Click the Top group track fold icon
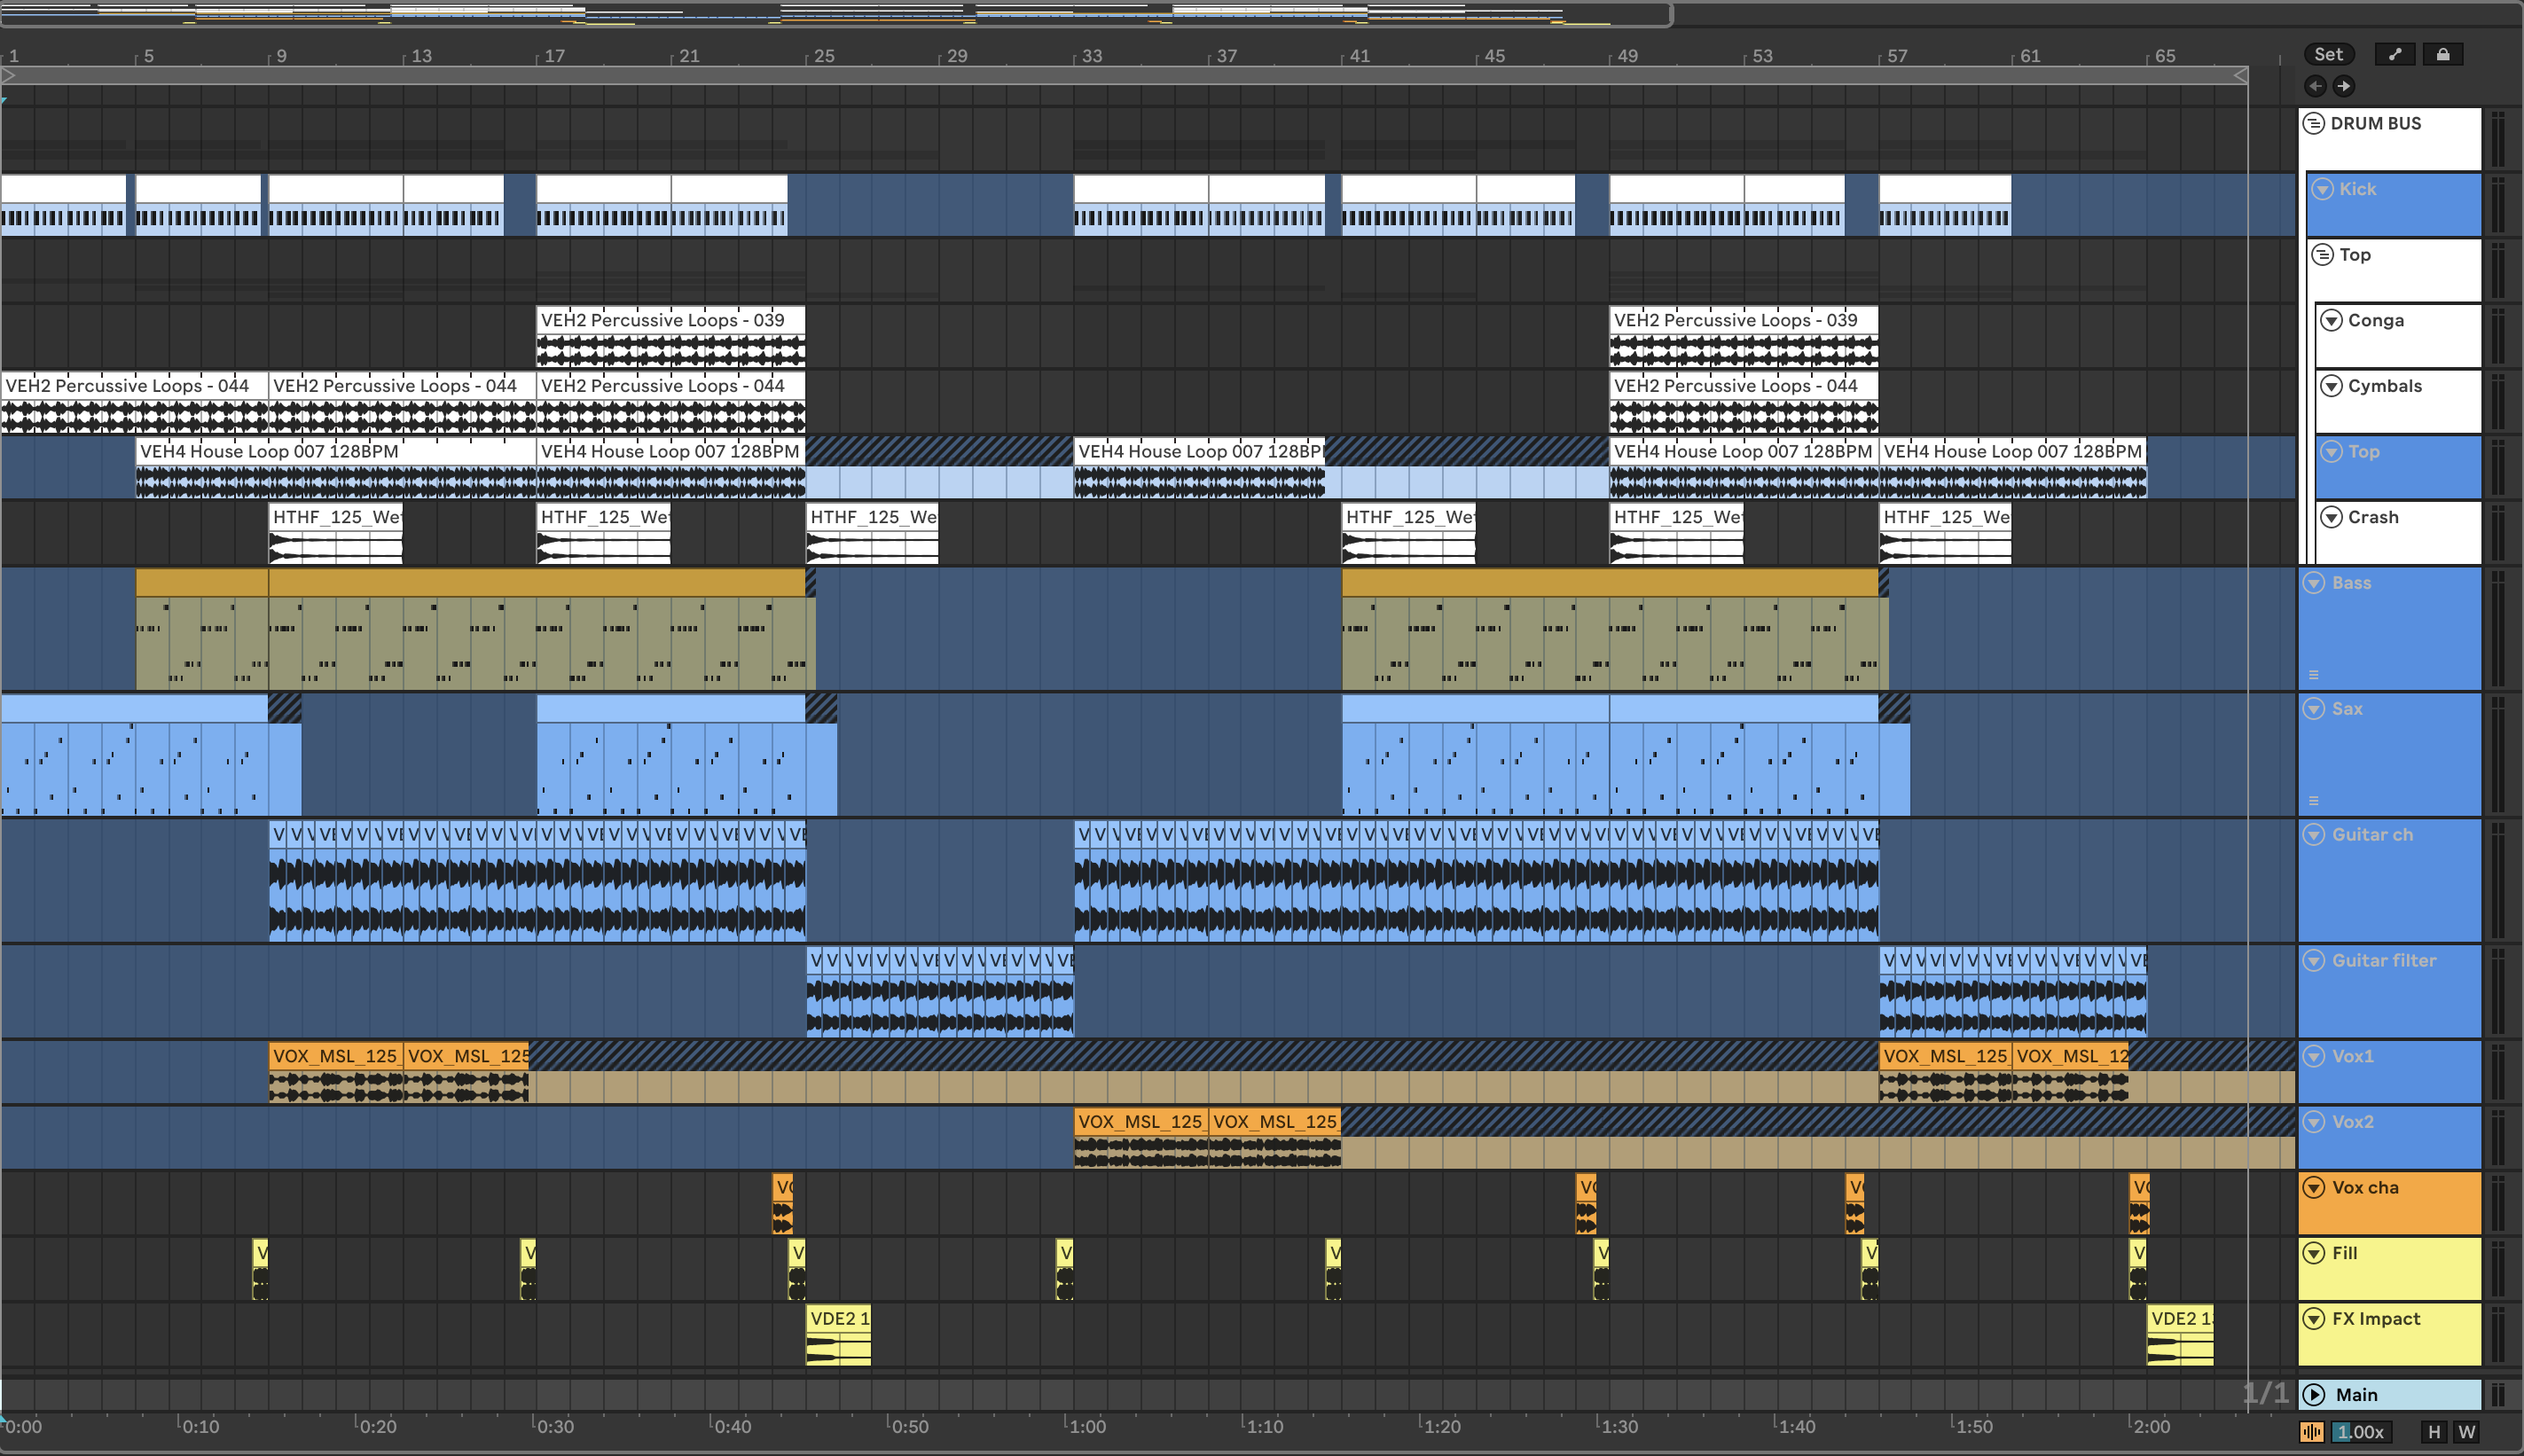The image size is (2524, 1456). point(2322,255)
